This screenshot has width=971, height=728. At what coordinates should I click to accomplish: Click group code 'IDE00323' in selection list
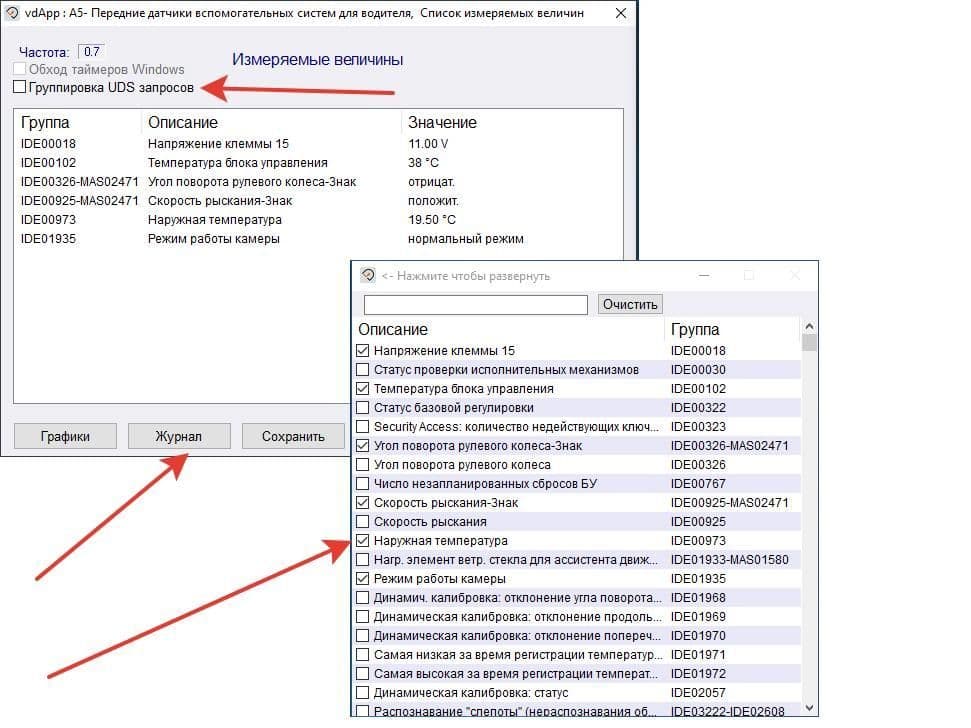698,427
